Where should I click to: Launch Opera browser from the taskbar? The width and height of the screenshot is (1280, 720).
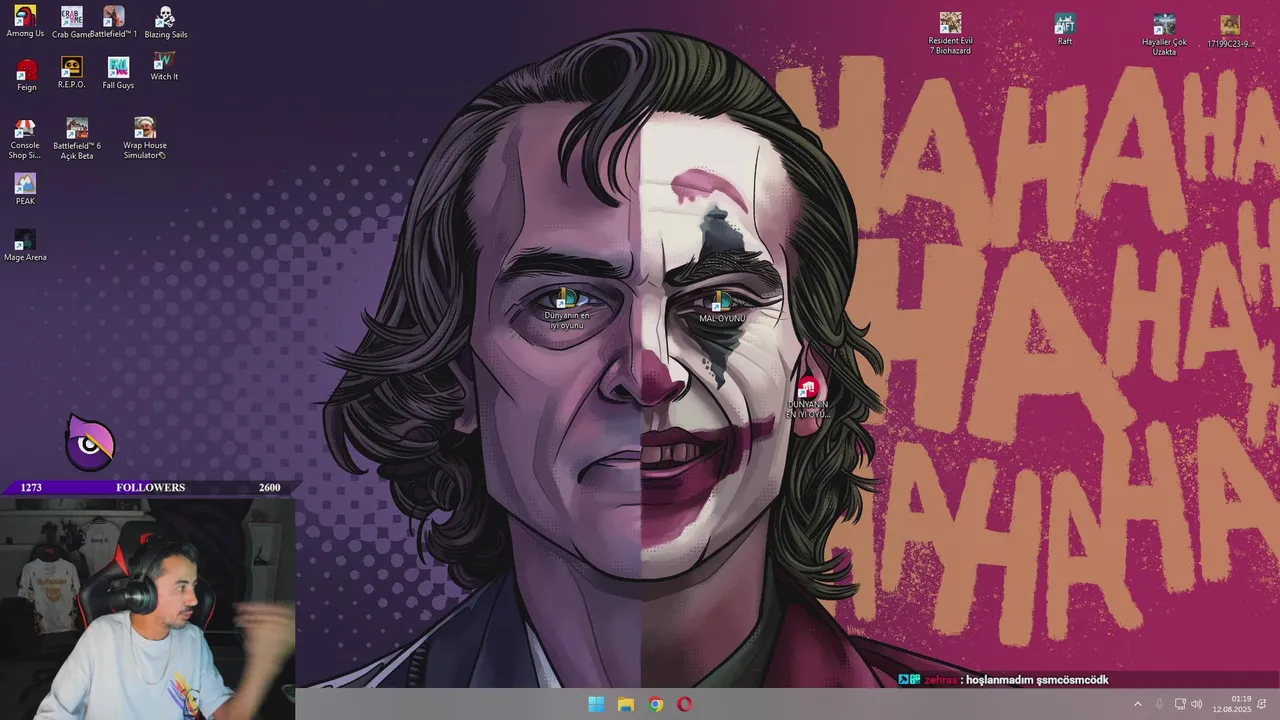[685, 704]
